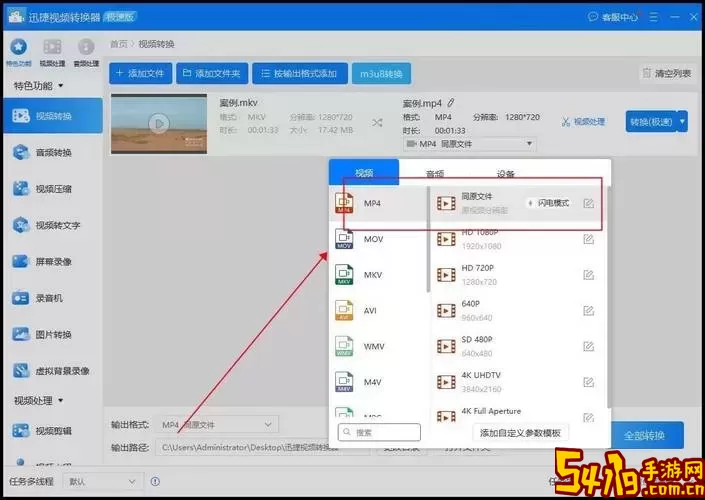Click 添加文件 button
This screenshot has width=705, height=500.
pos(140,73)
